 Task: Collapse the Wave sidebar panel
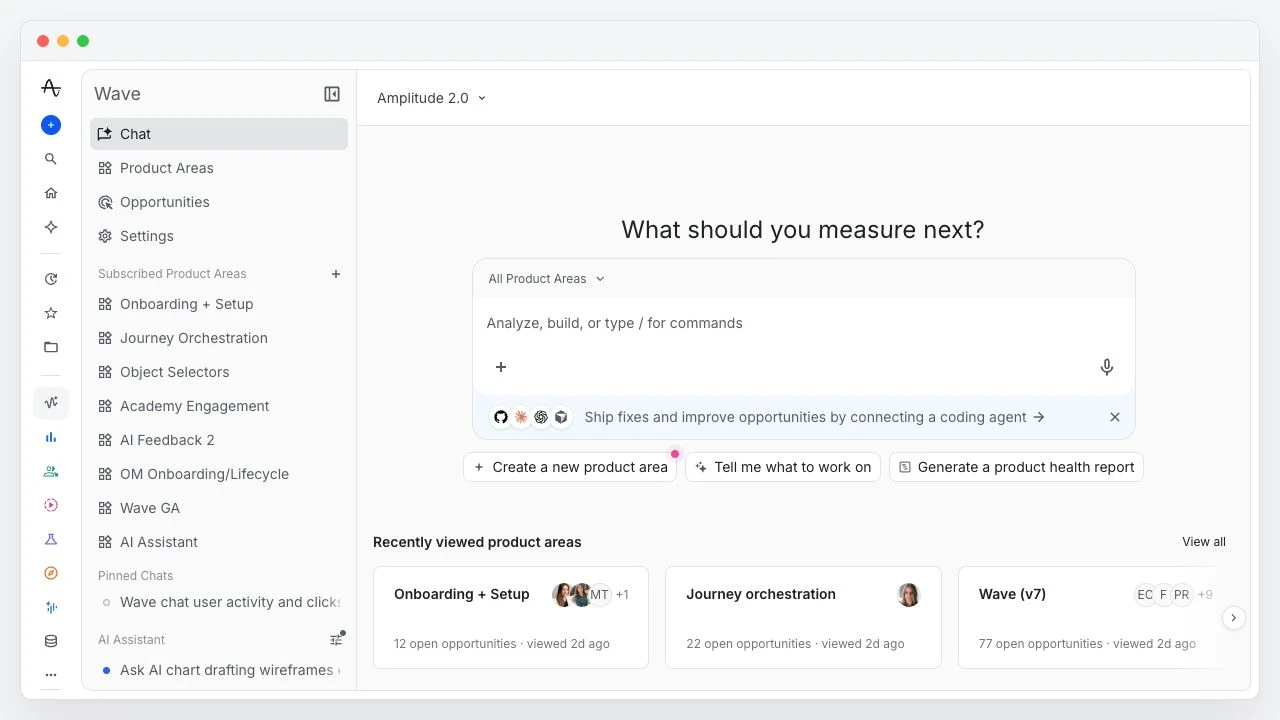[x=332, y=94]
